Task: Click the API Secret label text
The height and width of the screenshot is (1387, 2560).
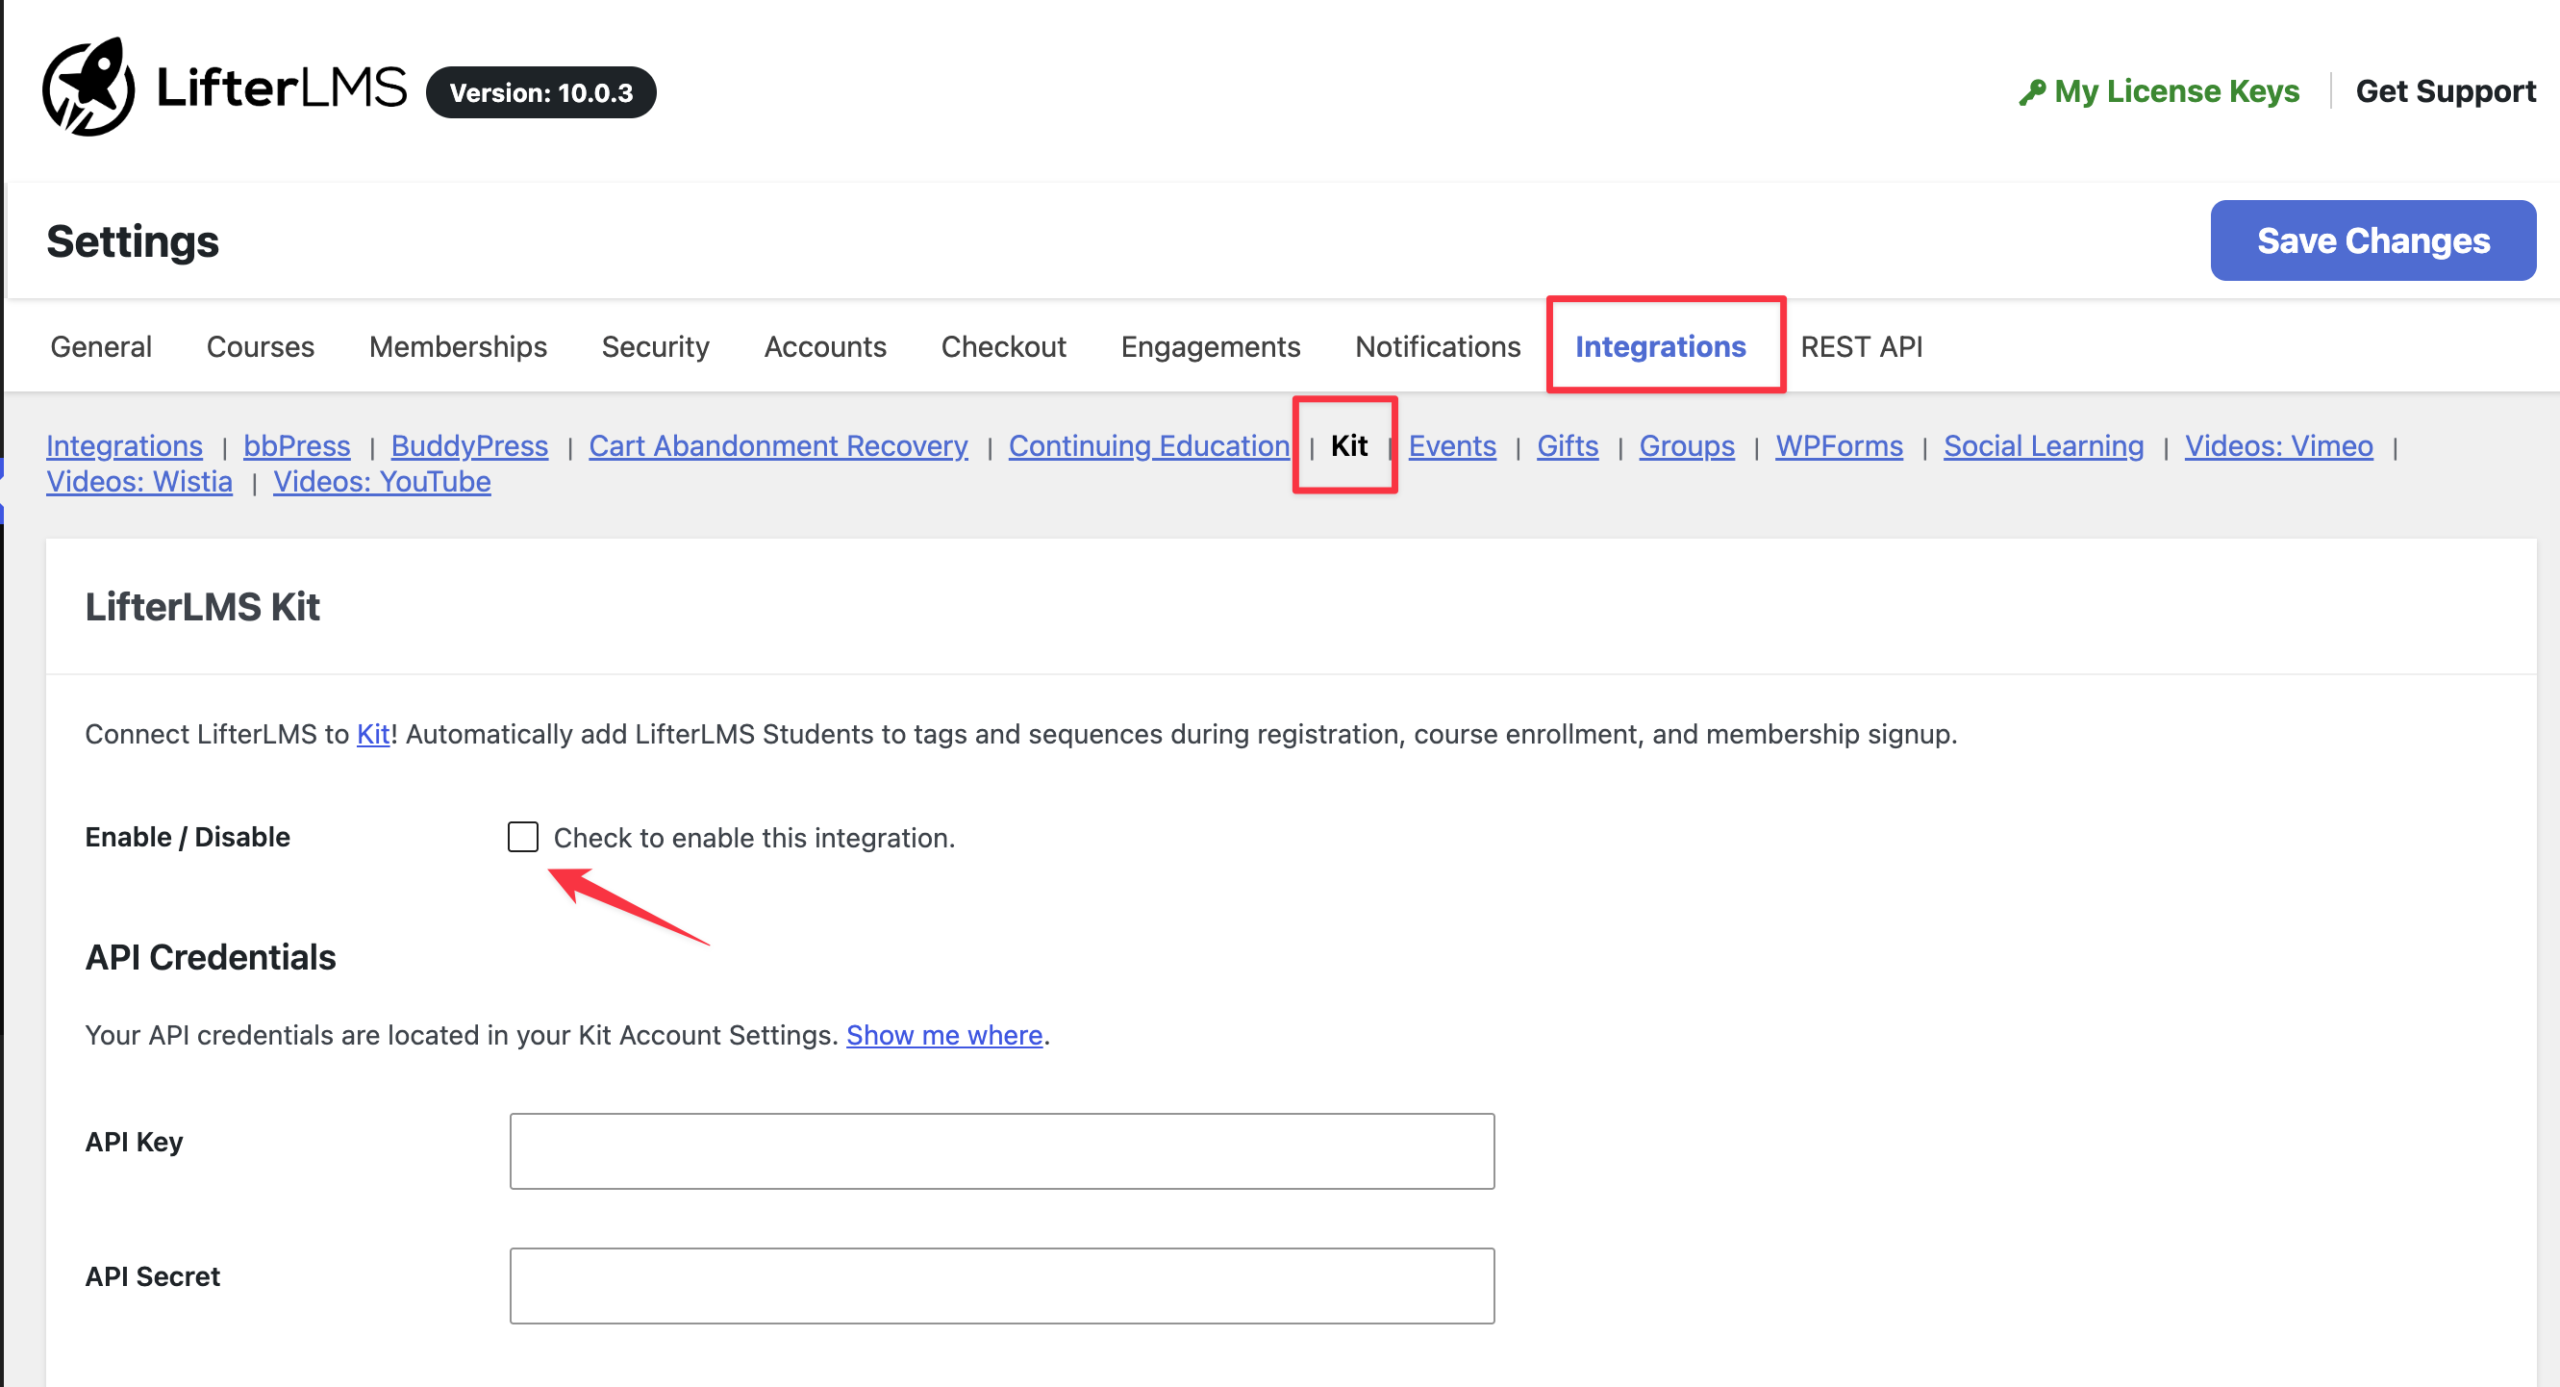Action: point(152,1276)
